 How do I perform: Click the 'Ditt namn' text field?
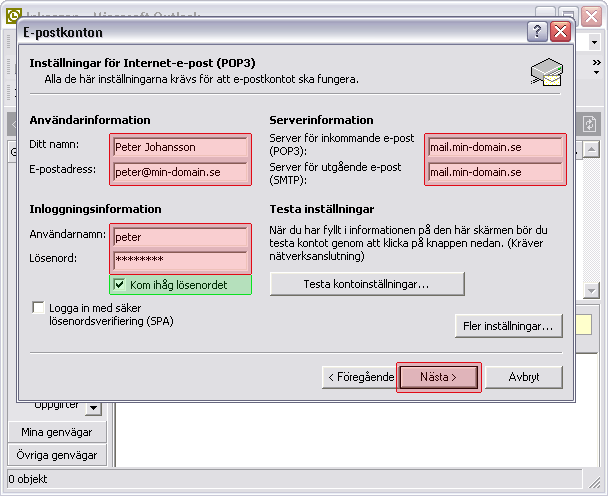[180, 147]
